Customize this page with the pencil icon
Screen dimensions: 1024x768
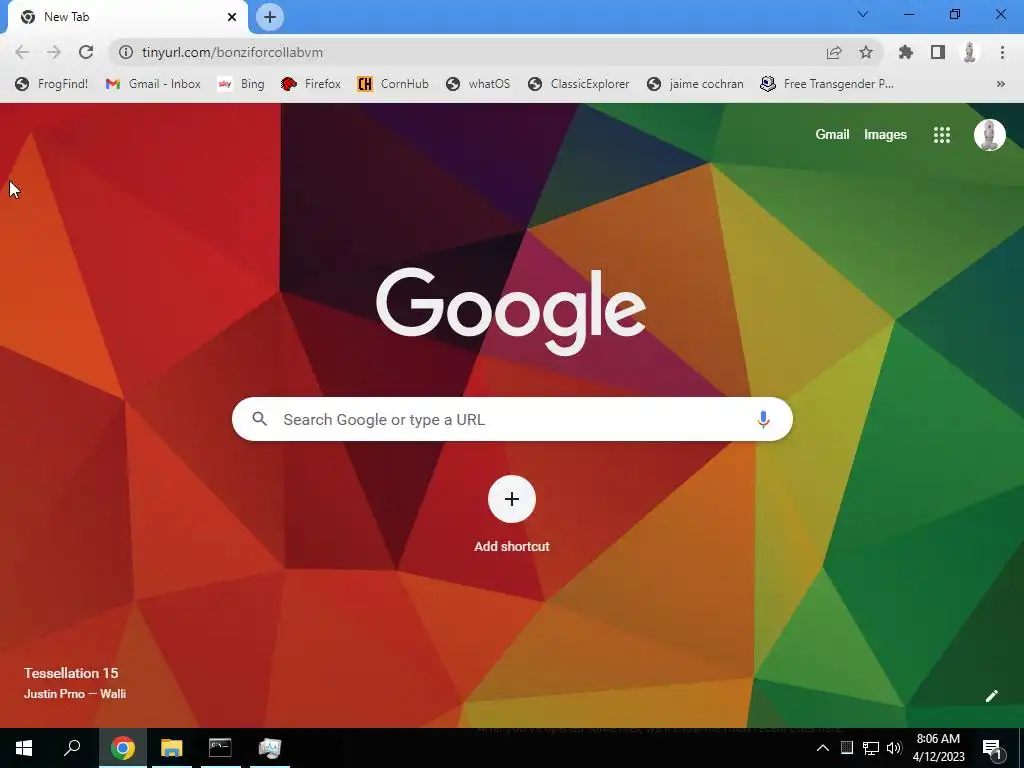coord(991,696)
